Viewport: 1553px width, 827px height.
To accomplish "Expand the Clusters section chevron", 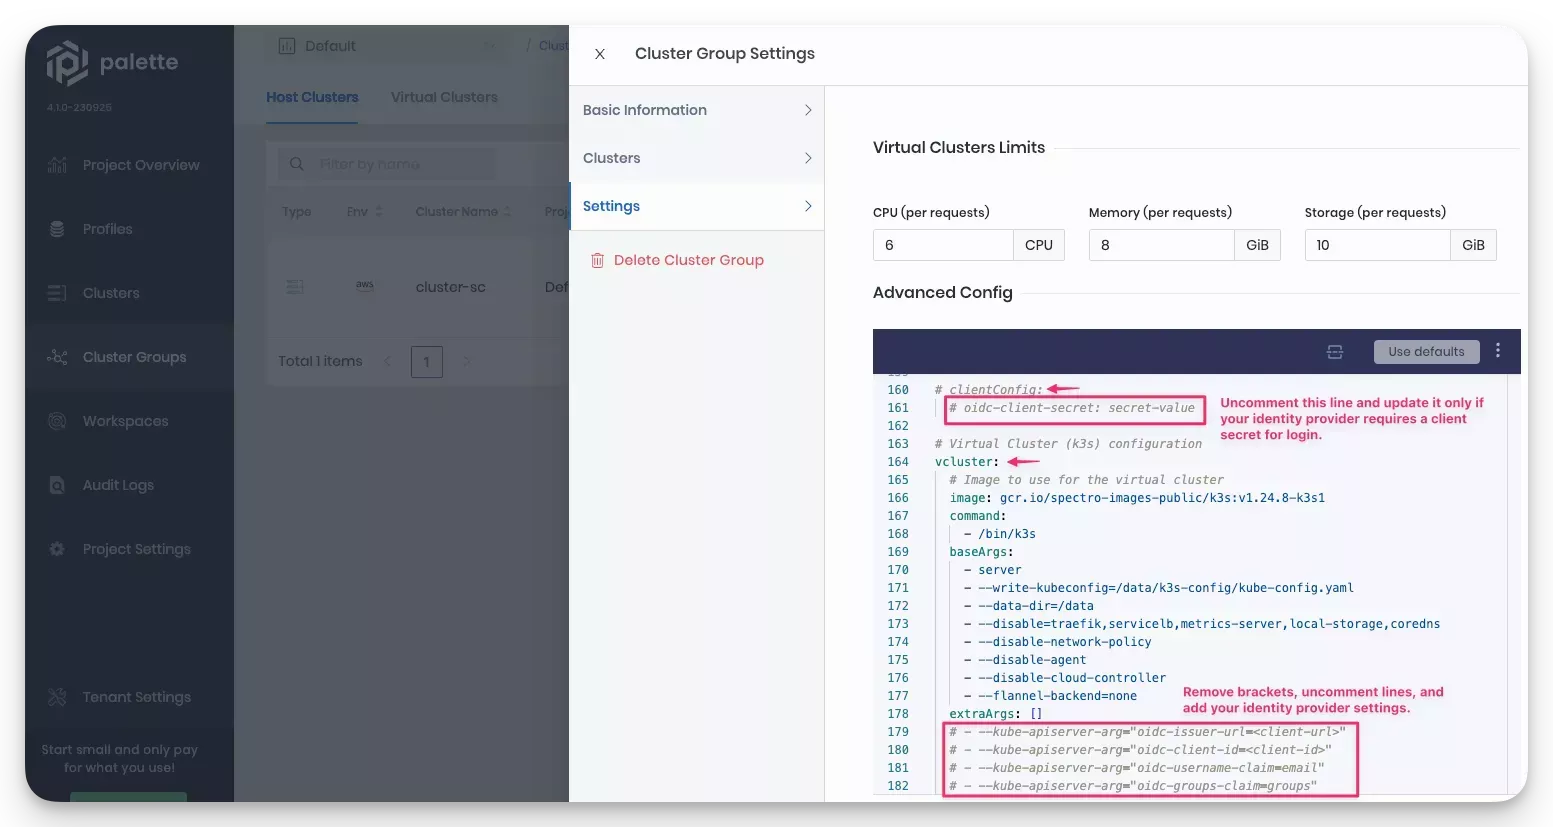I will point(808,158).
